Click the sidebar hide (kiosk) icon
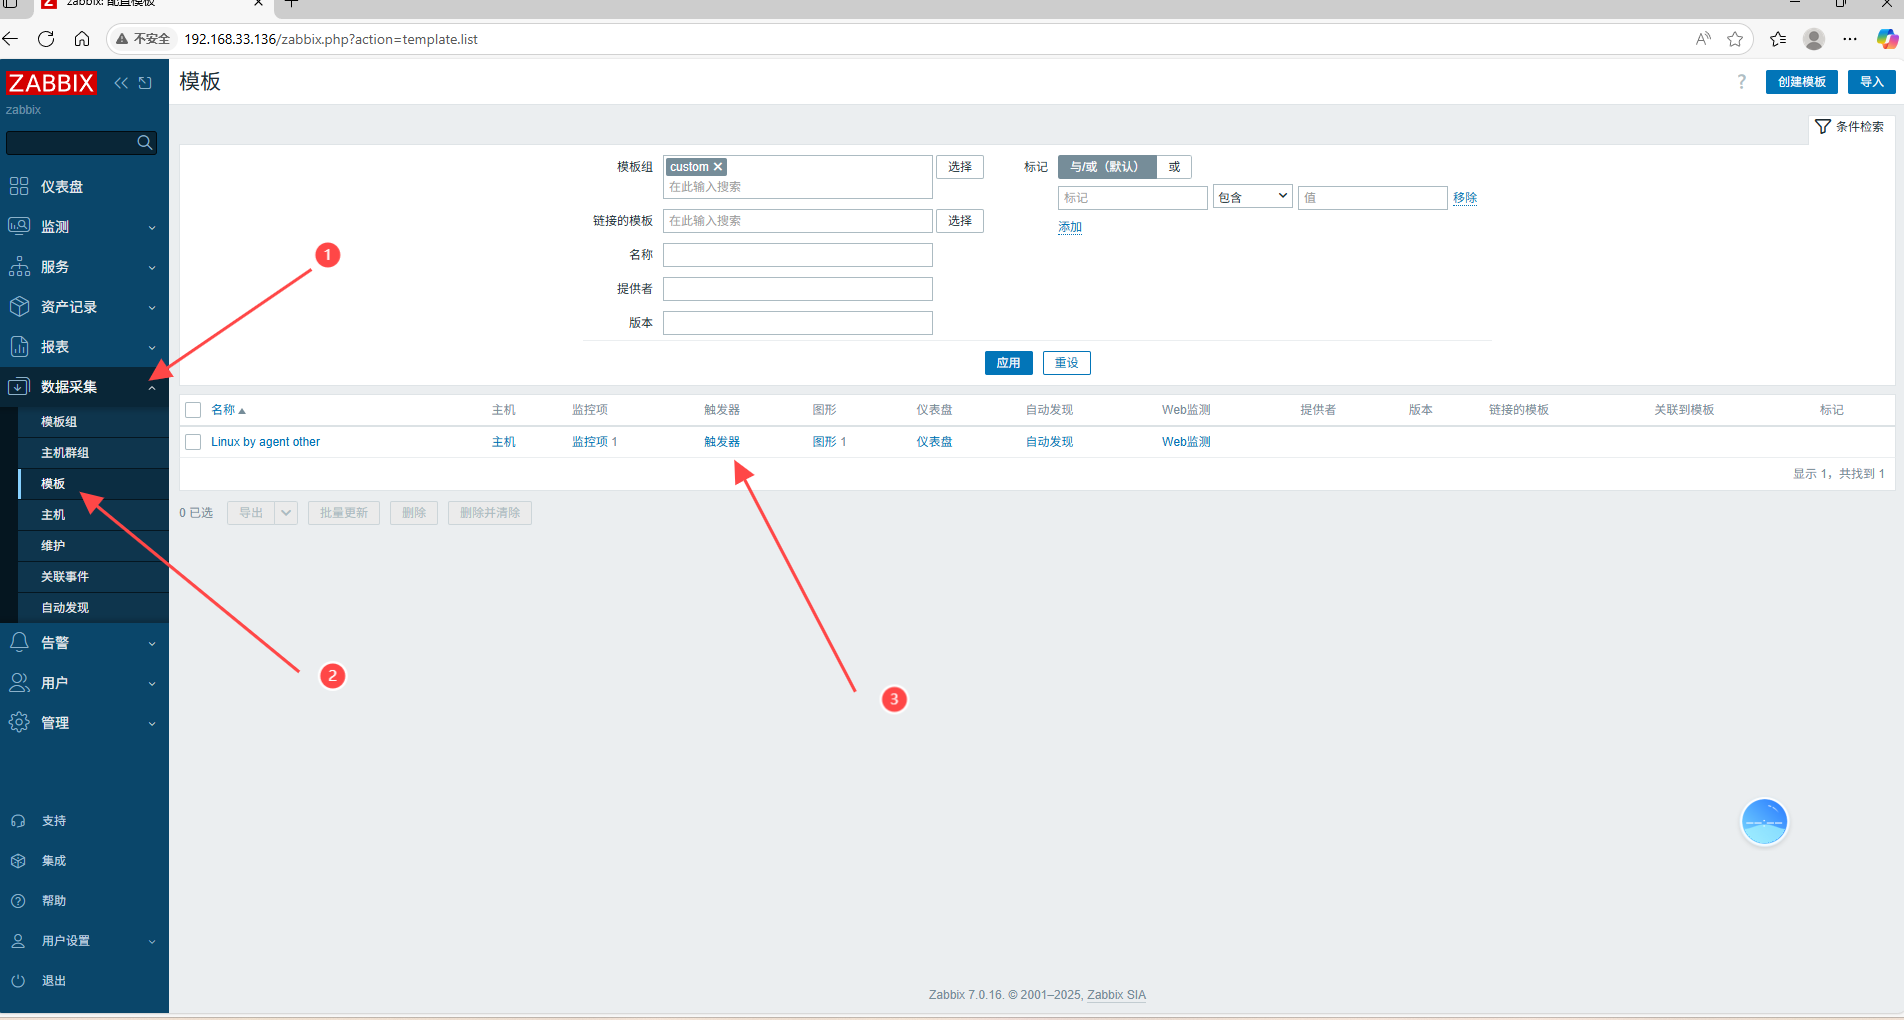 pos(145,83)
